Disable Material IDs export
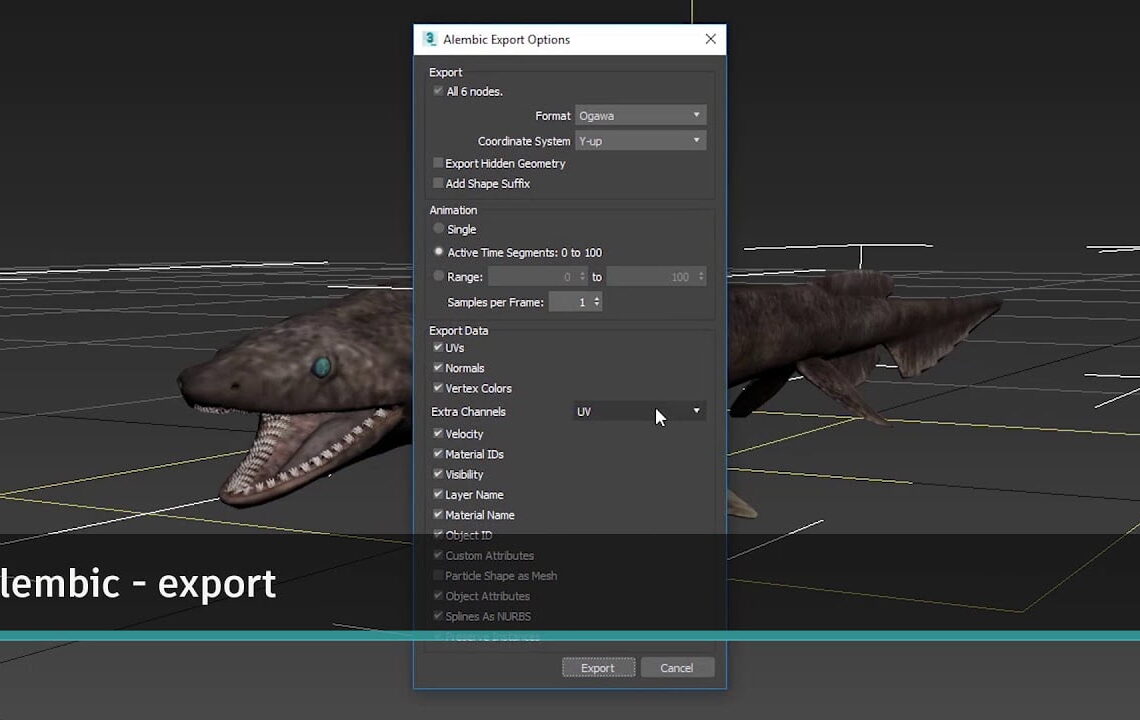 click(x=438, y=453)
